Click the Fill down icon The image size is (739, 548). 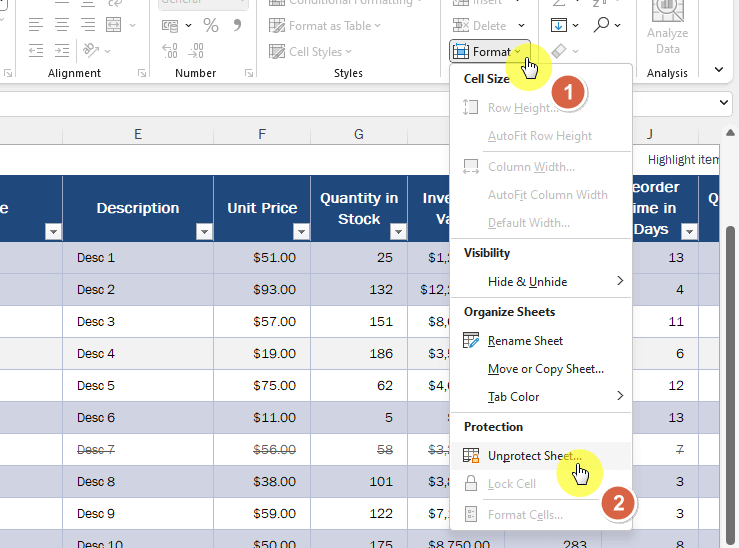click(559, 25)
